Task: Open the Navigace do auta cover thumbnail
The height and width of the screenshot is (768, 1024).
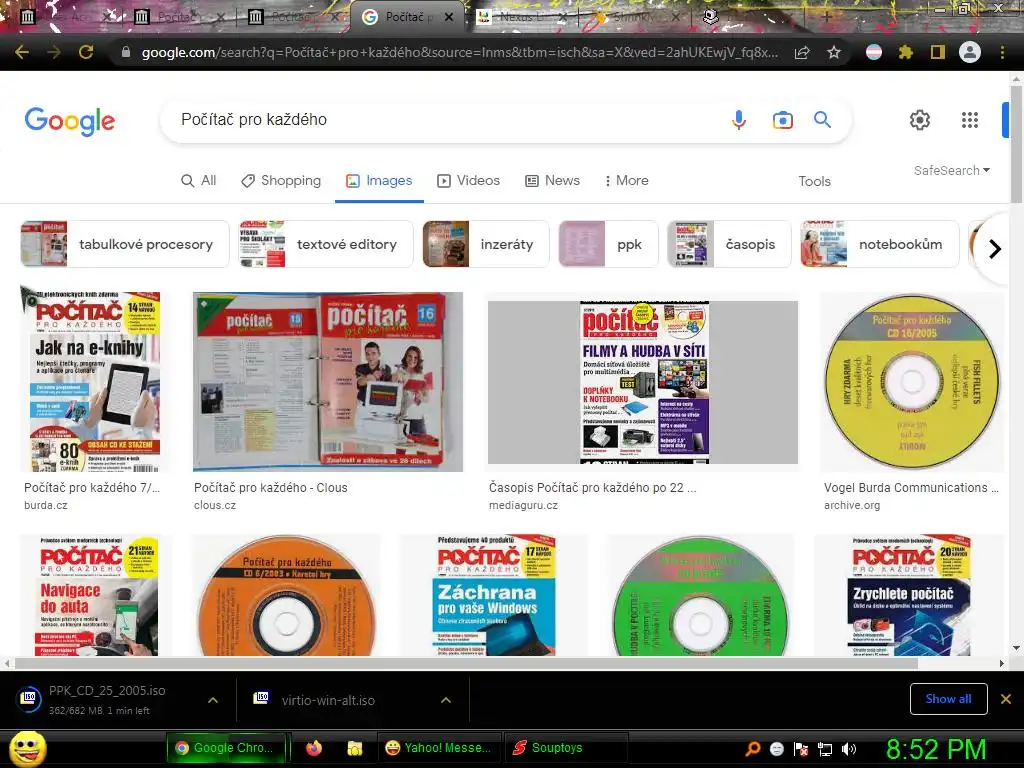Action: (x=97, y=595)
